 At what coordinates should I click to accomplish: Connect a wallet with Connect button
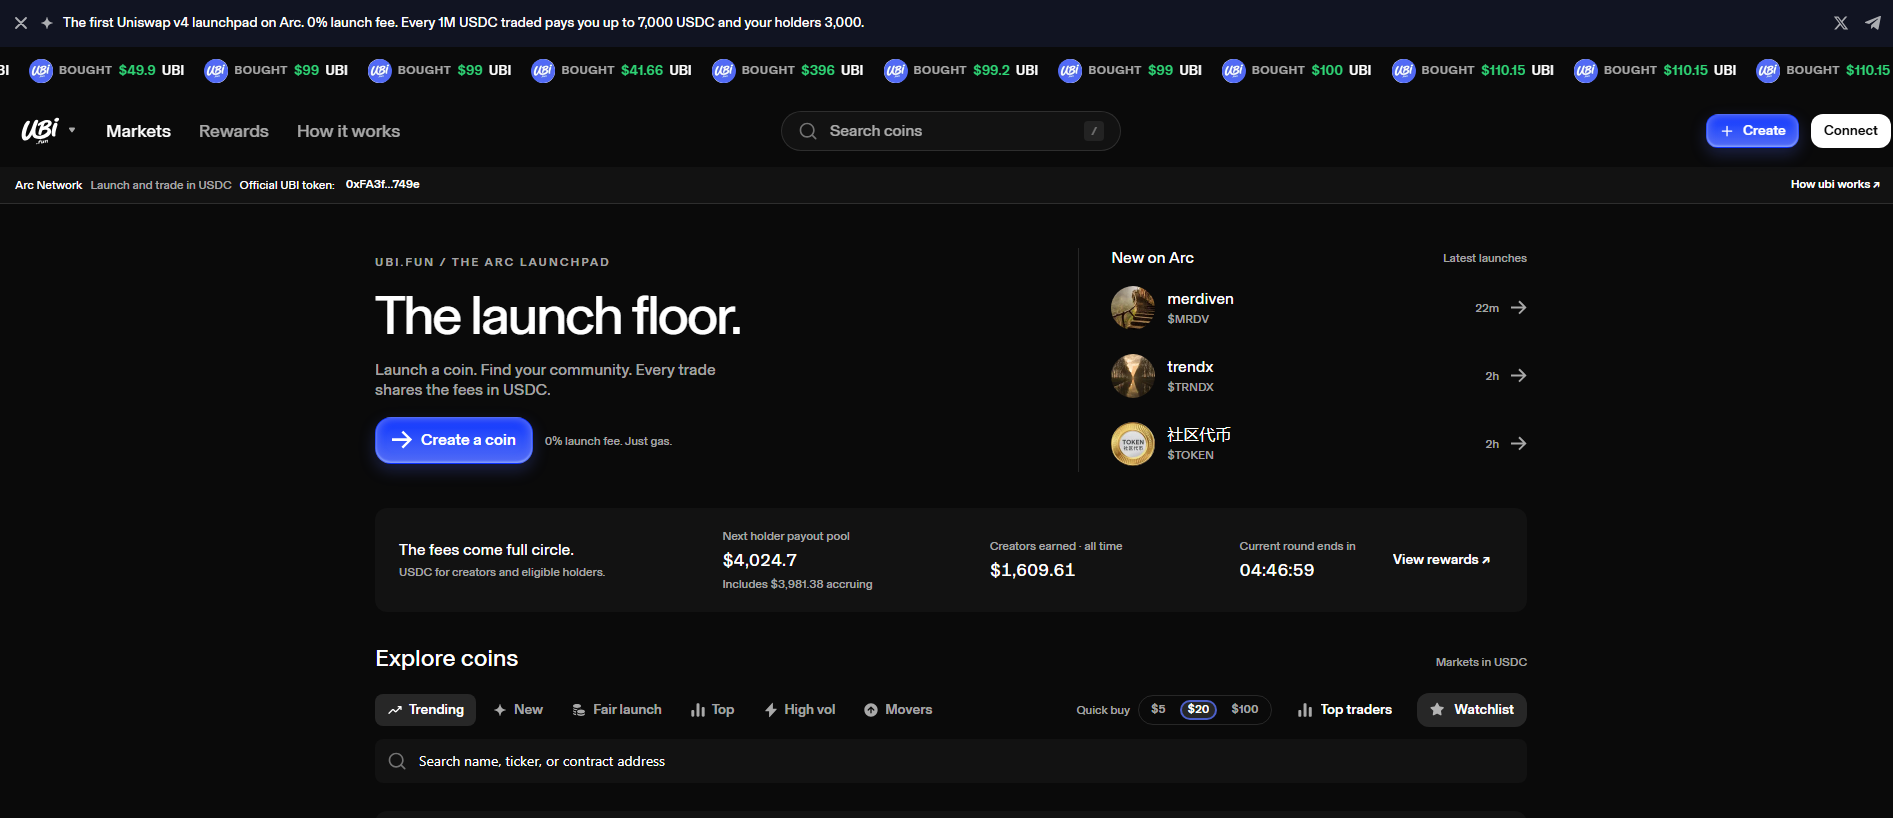pyautogui.click(x=1850, y=131)
